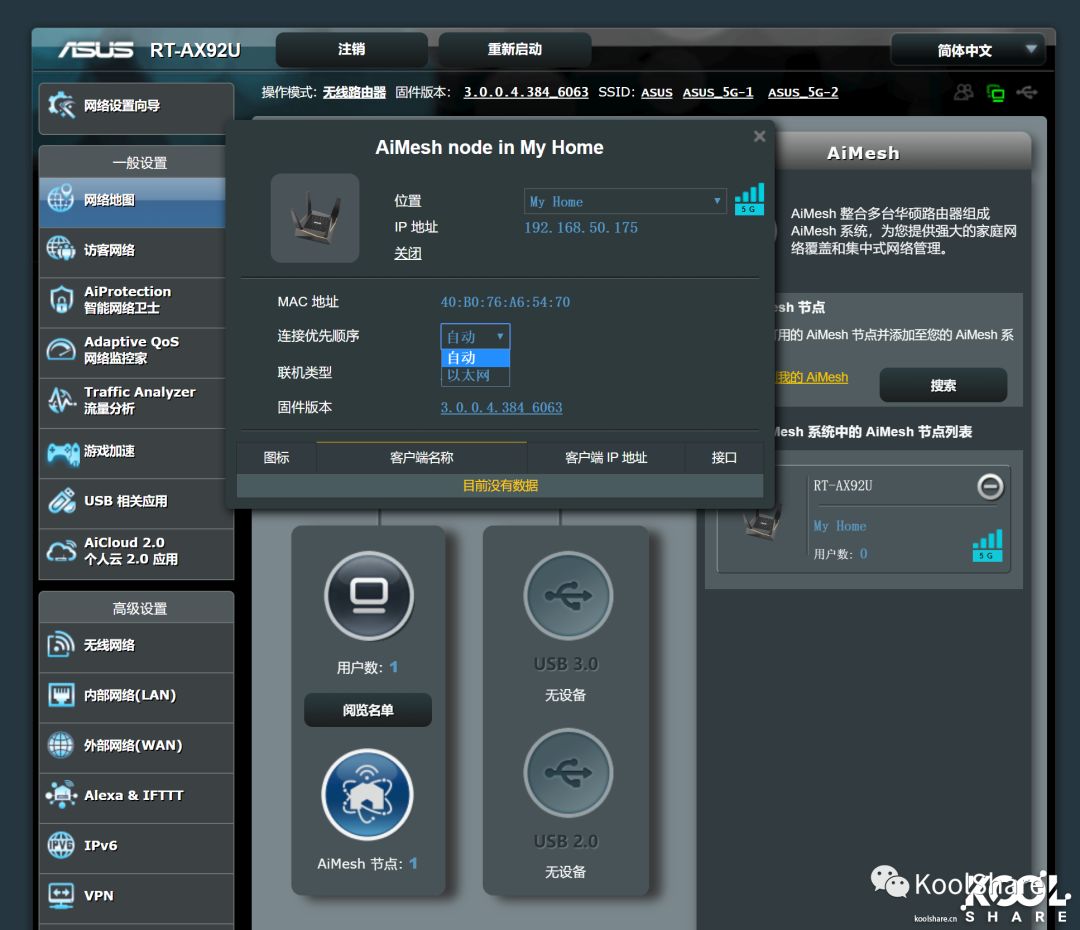Image resolution: width=1080 pixels, height=930 pixels.
Task: Click the My Home text on the node card
Action: click(840, 526)
